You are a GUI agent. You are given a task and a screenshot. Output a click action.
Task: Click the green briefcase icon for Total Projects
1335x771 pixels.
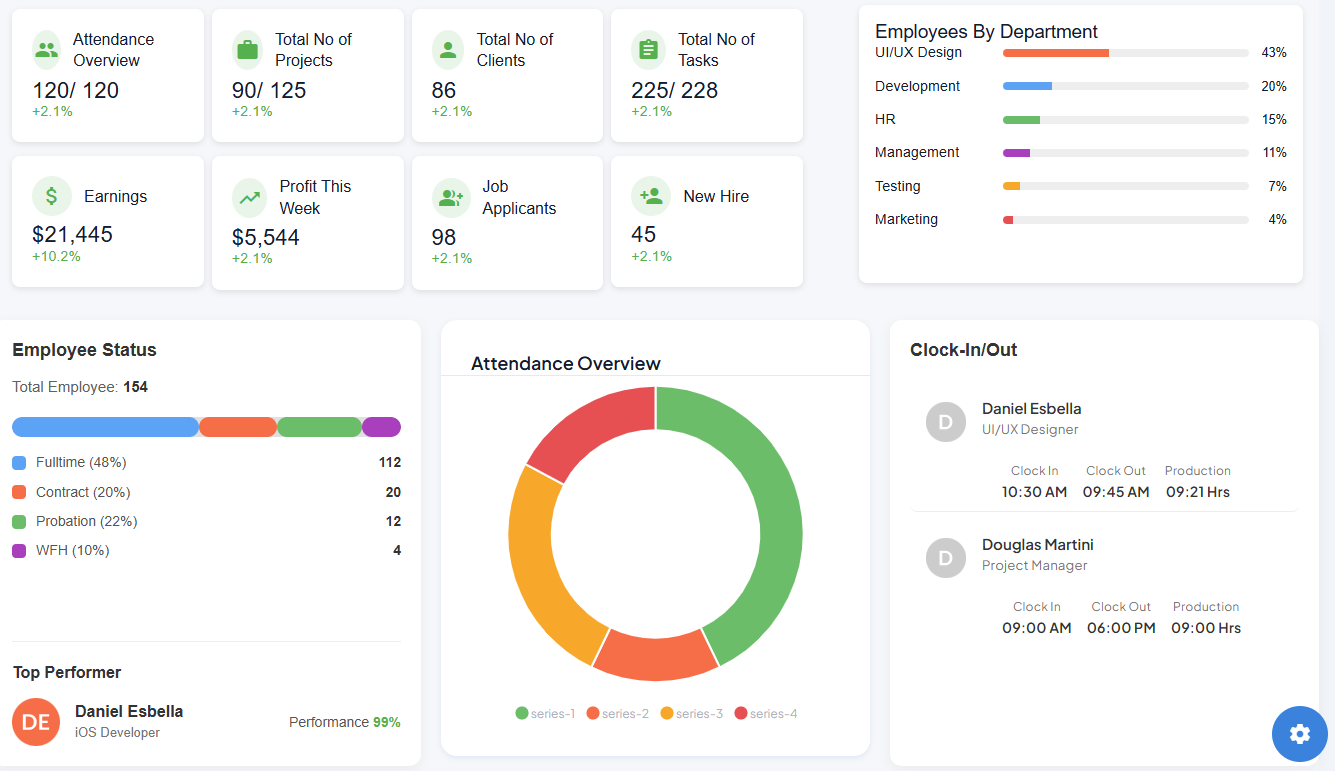(x=246, y=48)
